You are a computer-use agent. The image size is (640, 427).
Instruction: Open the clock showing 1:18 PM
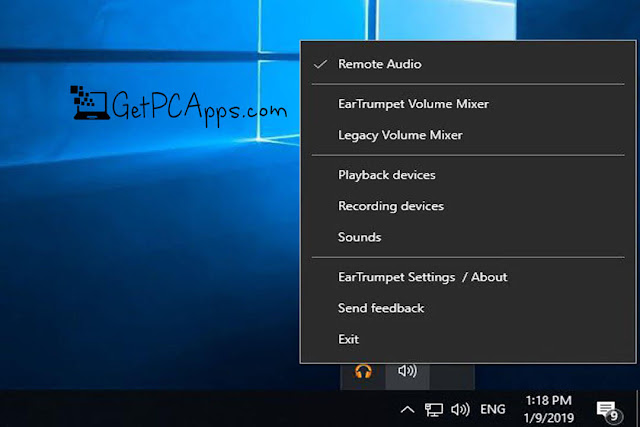[x=549, y=409]
